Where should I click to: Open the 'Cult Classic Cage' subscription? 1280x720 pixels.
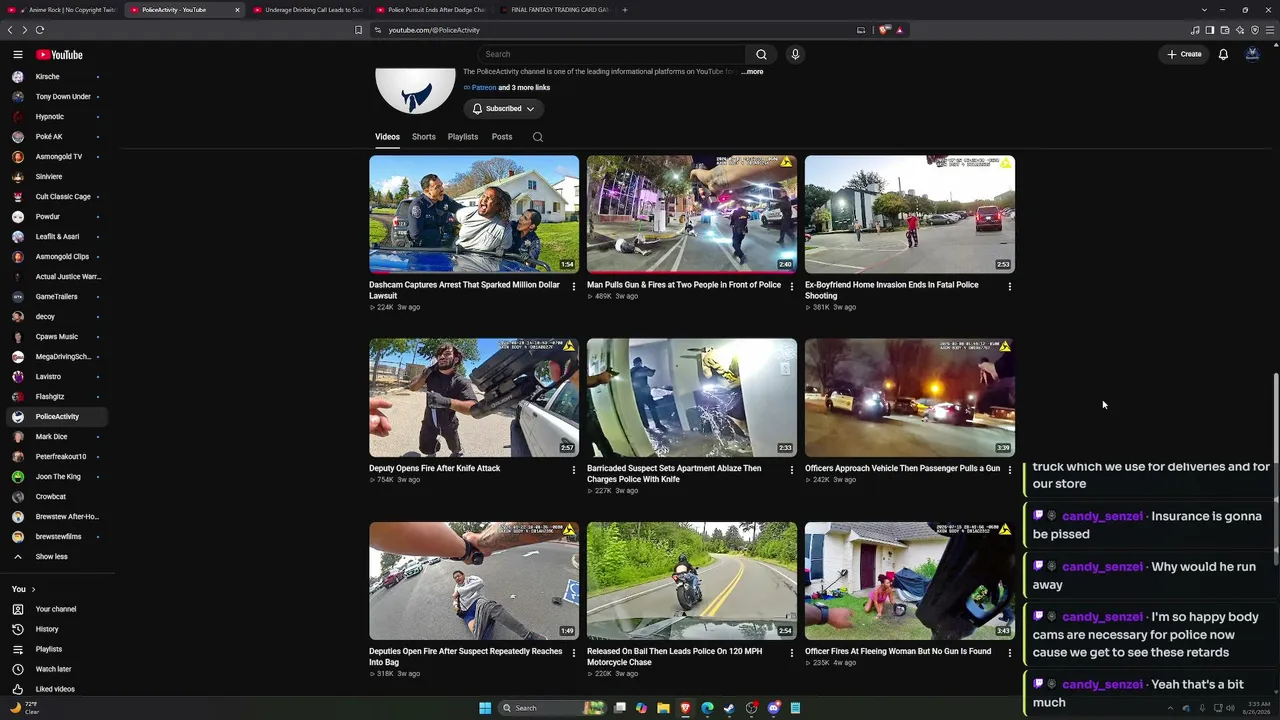[x=63, y=197]
